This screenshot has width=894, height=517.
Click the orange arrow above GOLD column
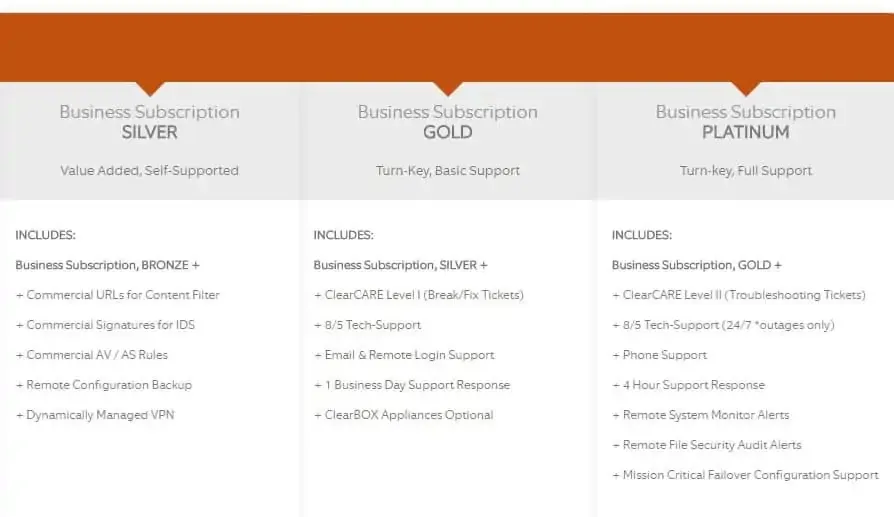[x=447, y=88]
